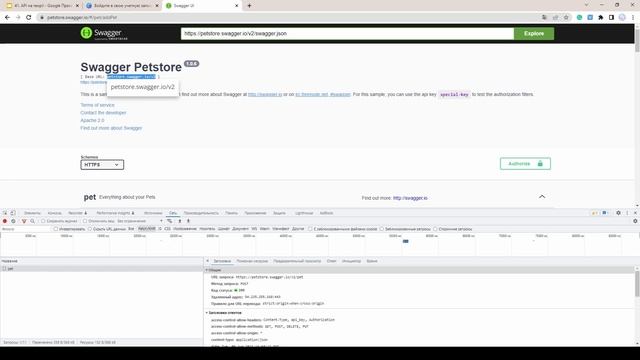Bookmark the page with the star icon
This screenshot has height=360, width=640.
tap(566, 18)
